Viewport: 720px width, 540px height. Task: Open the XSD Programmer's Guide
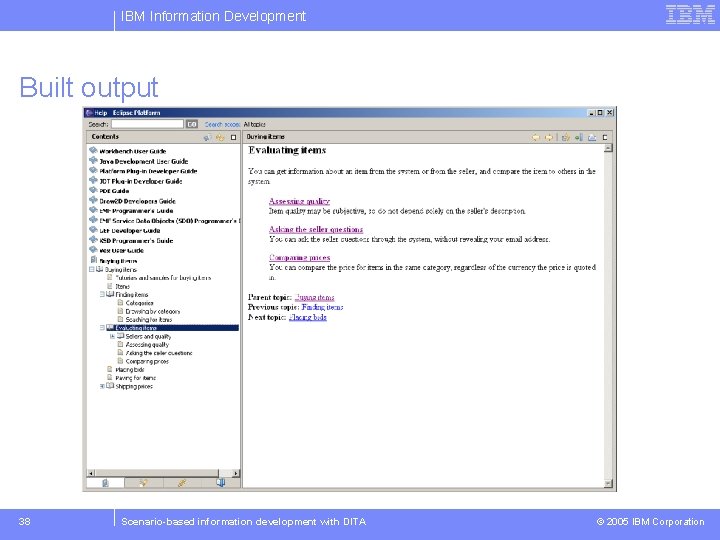click(136, 241)
